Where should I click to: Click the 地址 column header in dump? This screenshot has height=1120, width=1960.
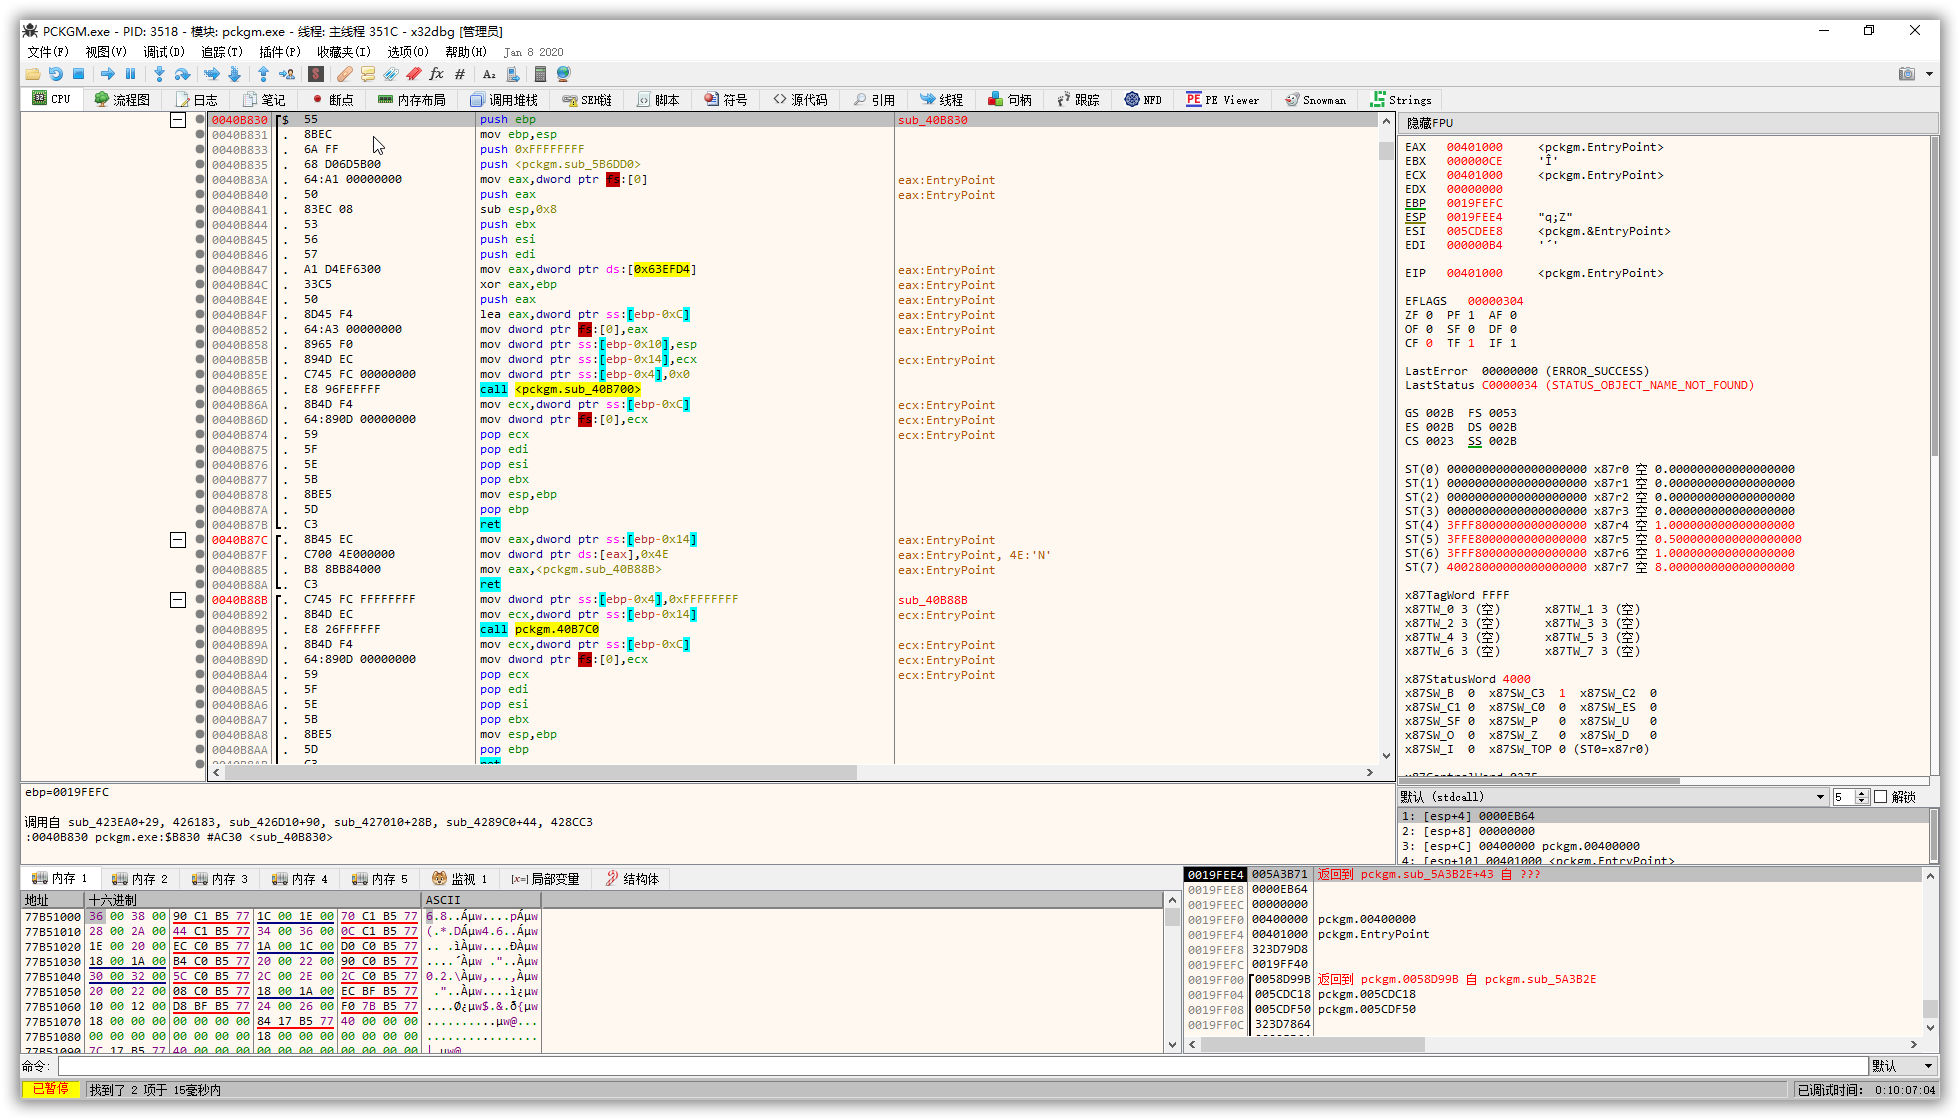tap(53, 900)
